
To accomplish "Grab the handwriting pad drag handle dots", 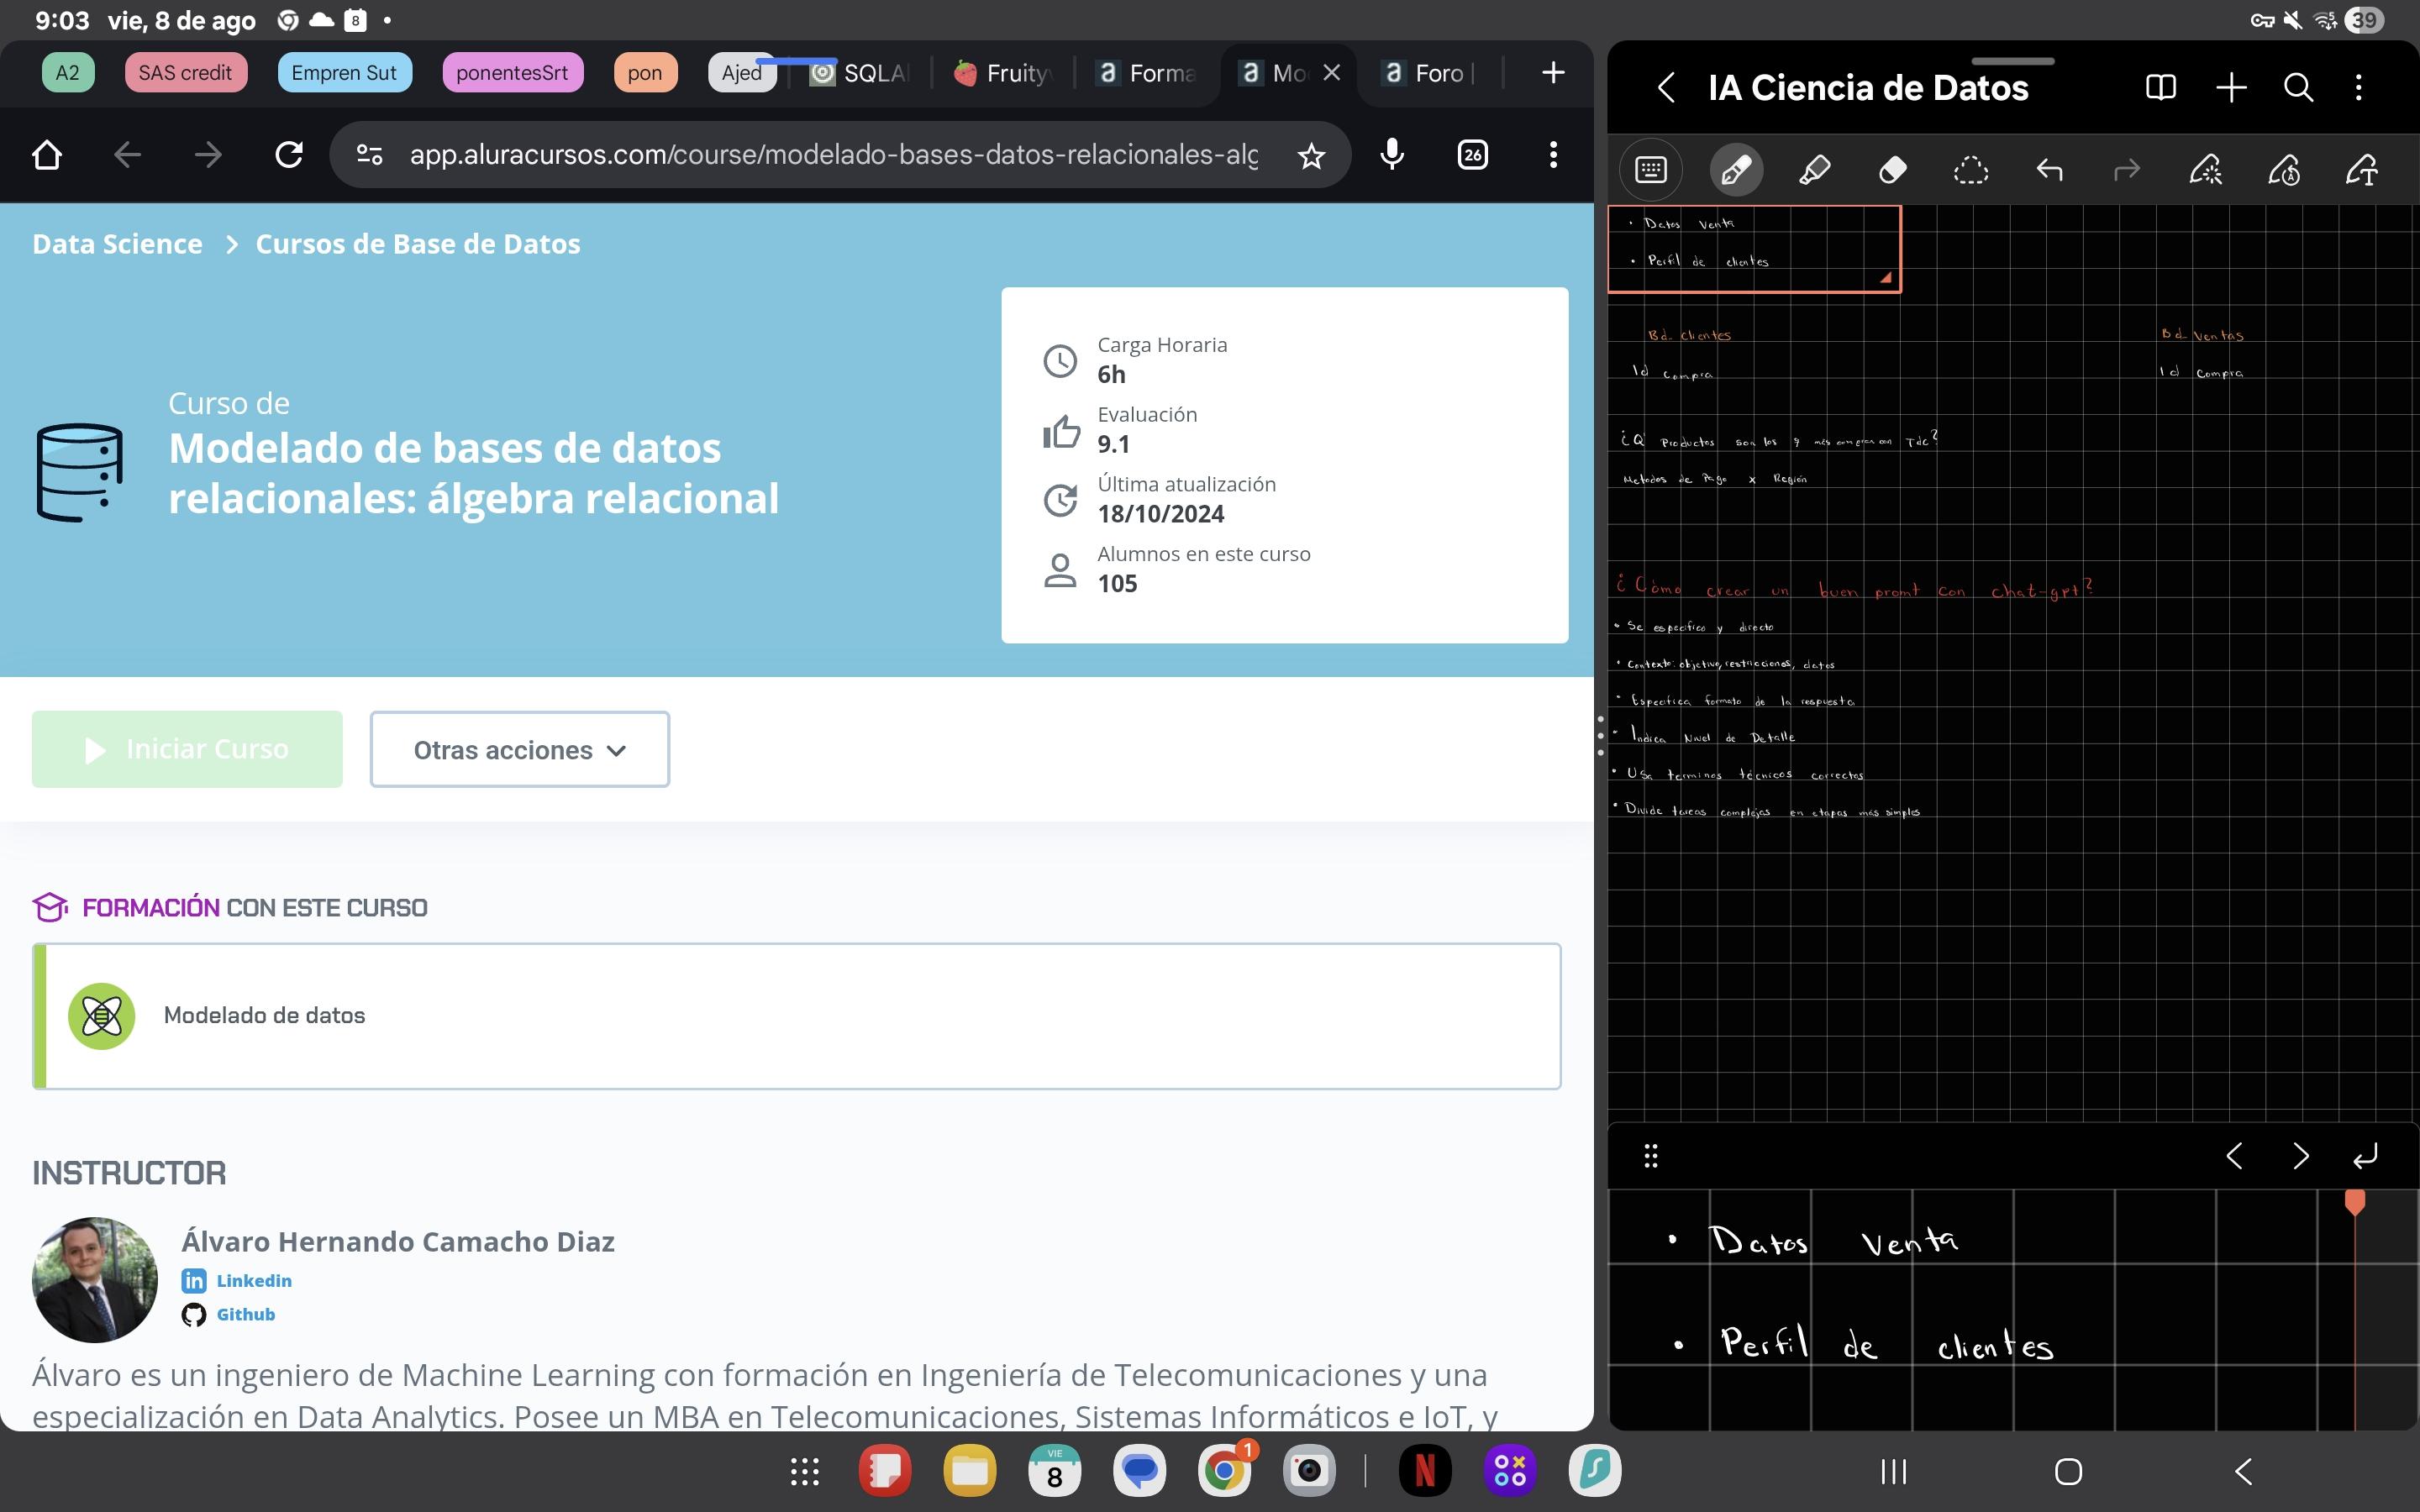I will (1651, 1156).
